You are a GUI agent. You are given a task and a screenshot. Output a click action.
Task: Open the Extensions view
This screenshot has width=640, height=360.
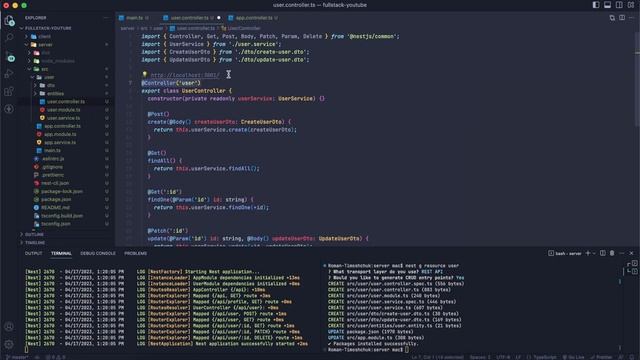(x=9, y=91)
